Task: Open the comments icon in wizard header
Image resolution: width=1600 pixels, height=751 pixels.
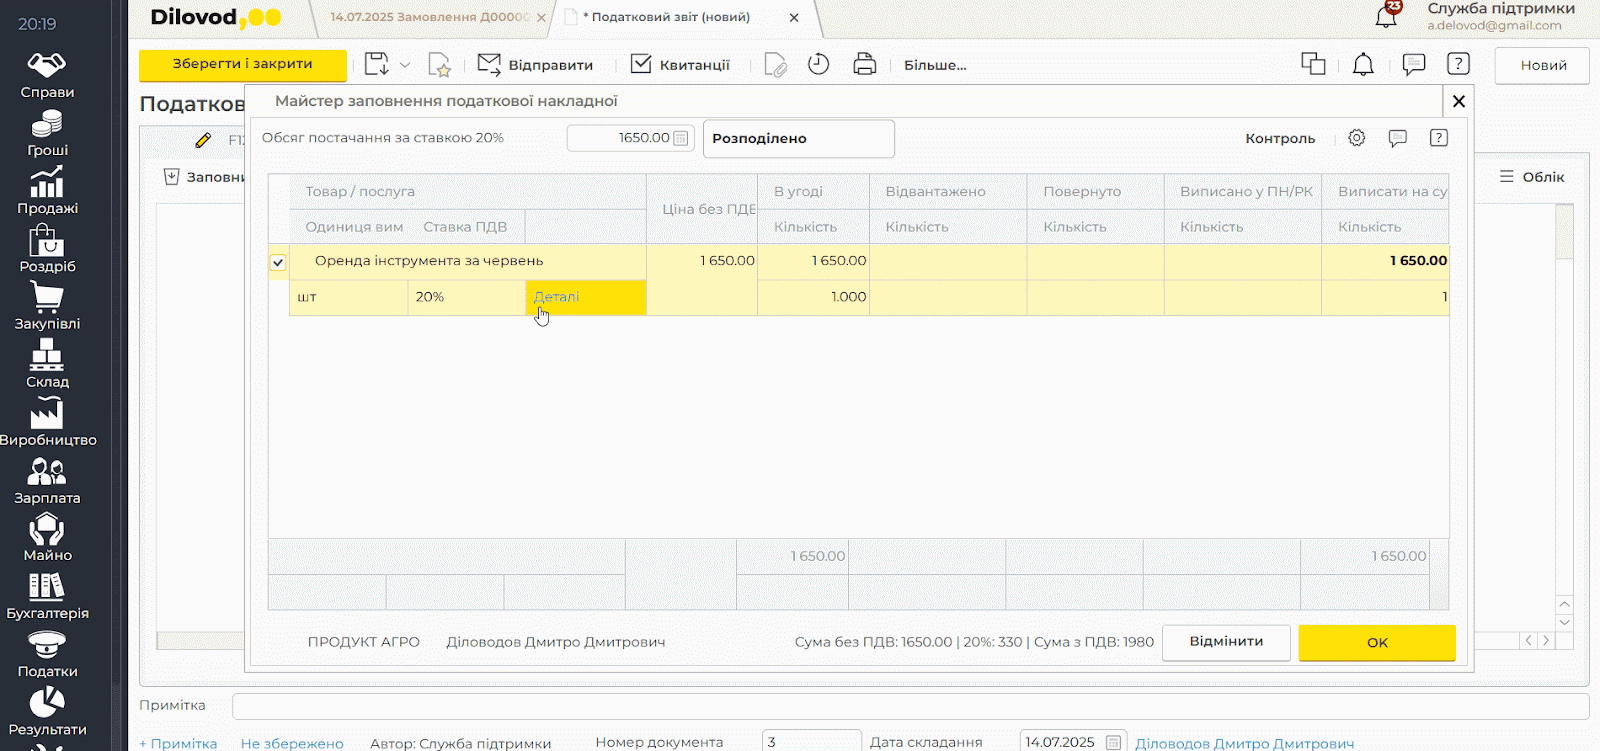Action: coord(1397,138)
